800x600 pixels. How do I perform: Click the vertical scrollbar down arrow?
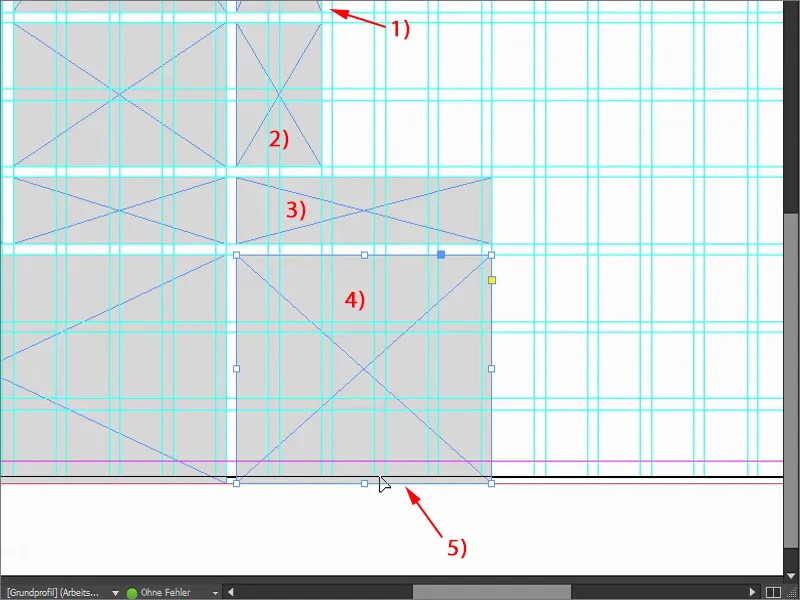(x=791, y=577)
